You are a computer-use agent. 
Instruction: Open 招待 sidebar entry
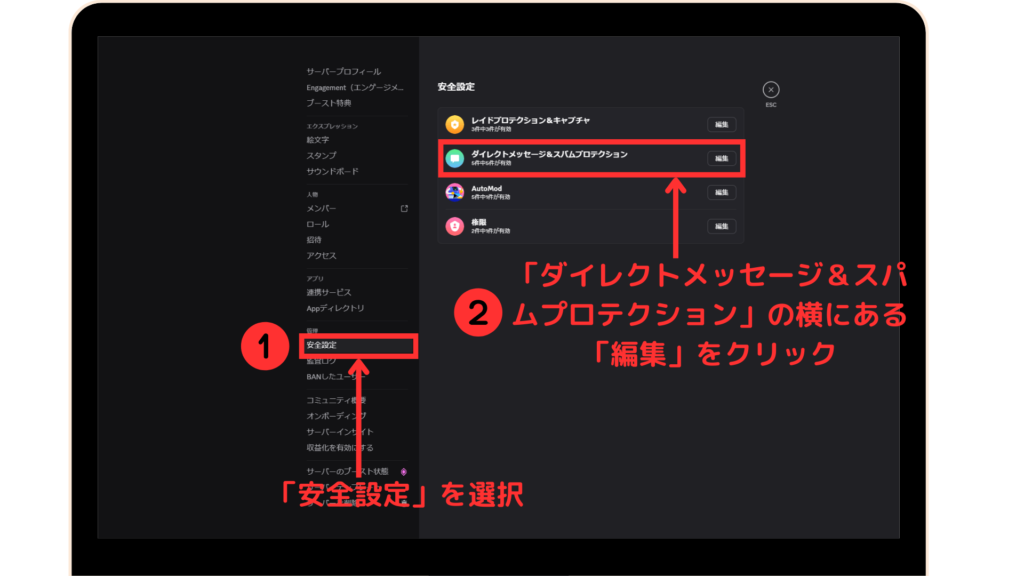pos(314,240)
